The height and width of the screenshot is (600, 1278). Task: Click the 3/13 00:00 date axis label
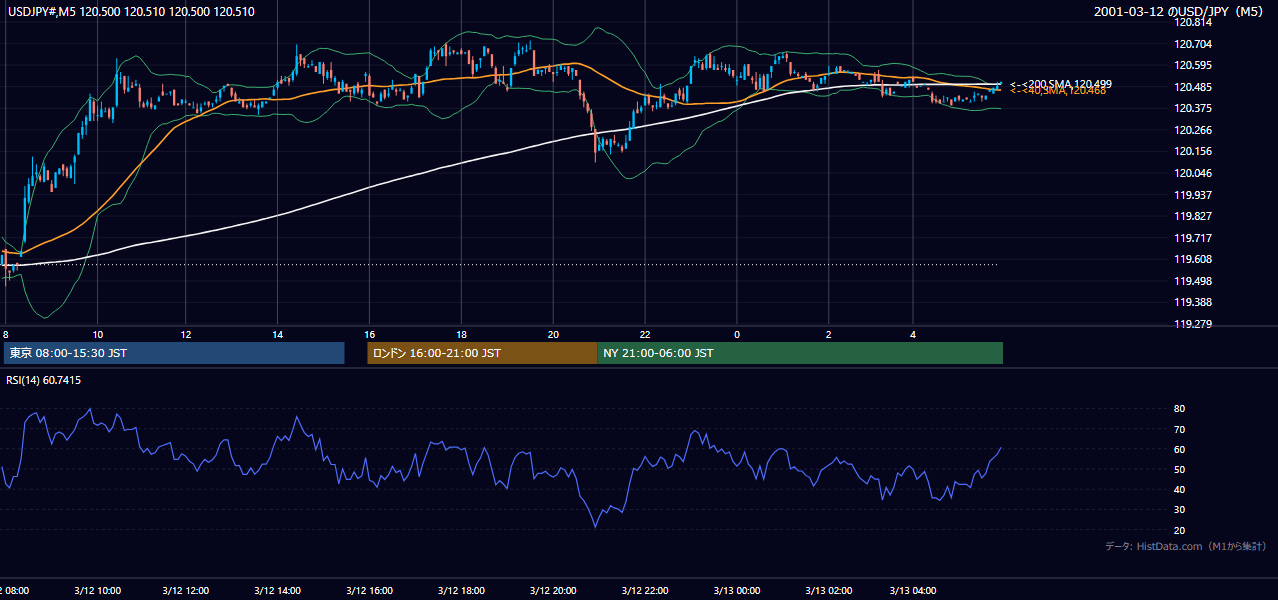(x=736, y=590)
